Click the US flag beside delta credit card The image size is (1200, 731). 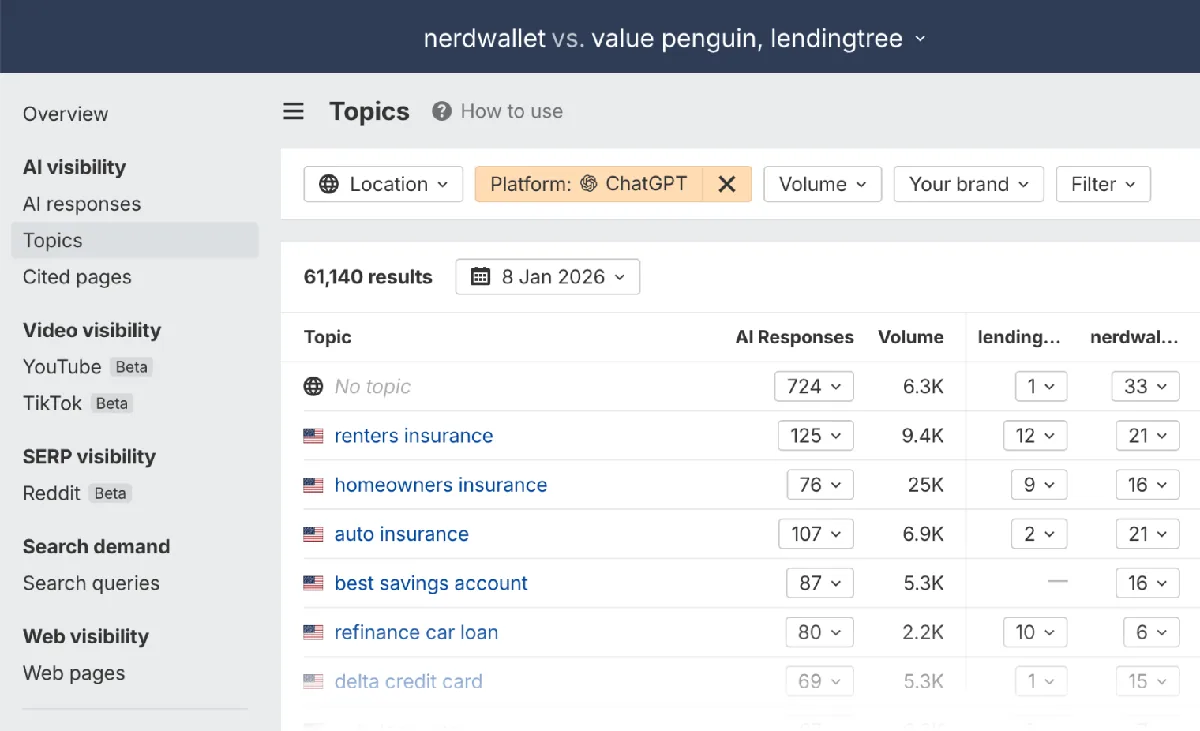click(x=314, y=681)
